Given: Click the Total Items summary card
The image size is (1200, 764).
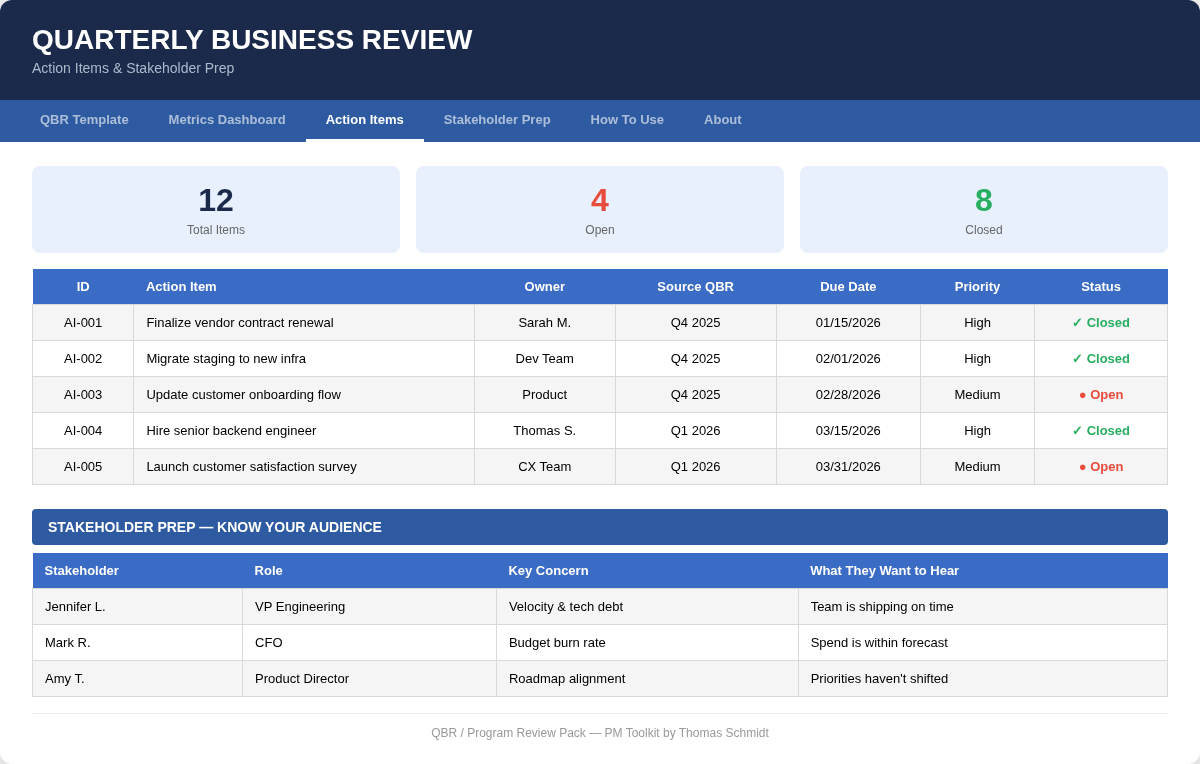Looking at the screenshot, I should pyautogui.click(x=216, y=209).
